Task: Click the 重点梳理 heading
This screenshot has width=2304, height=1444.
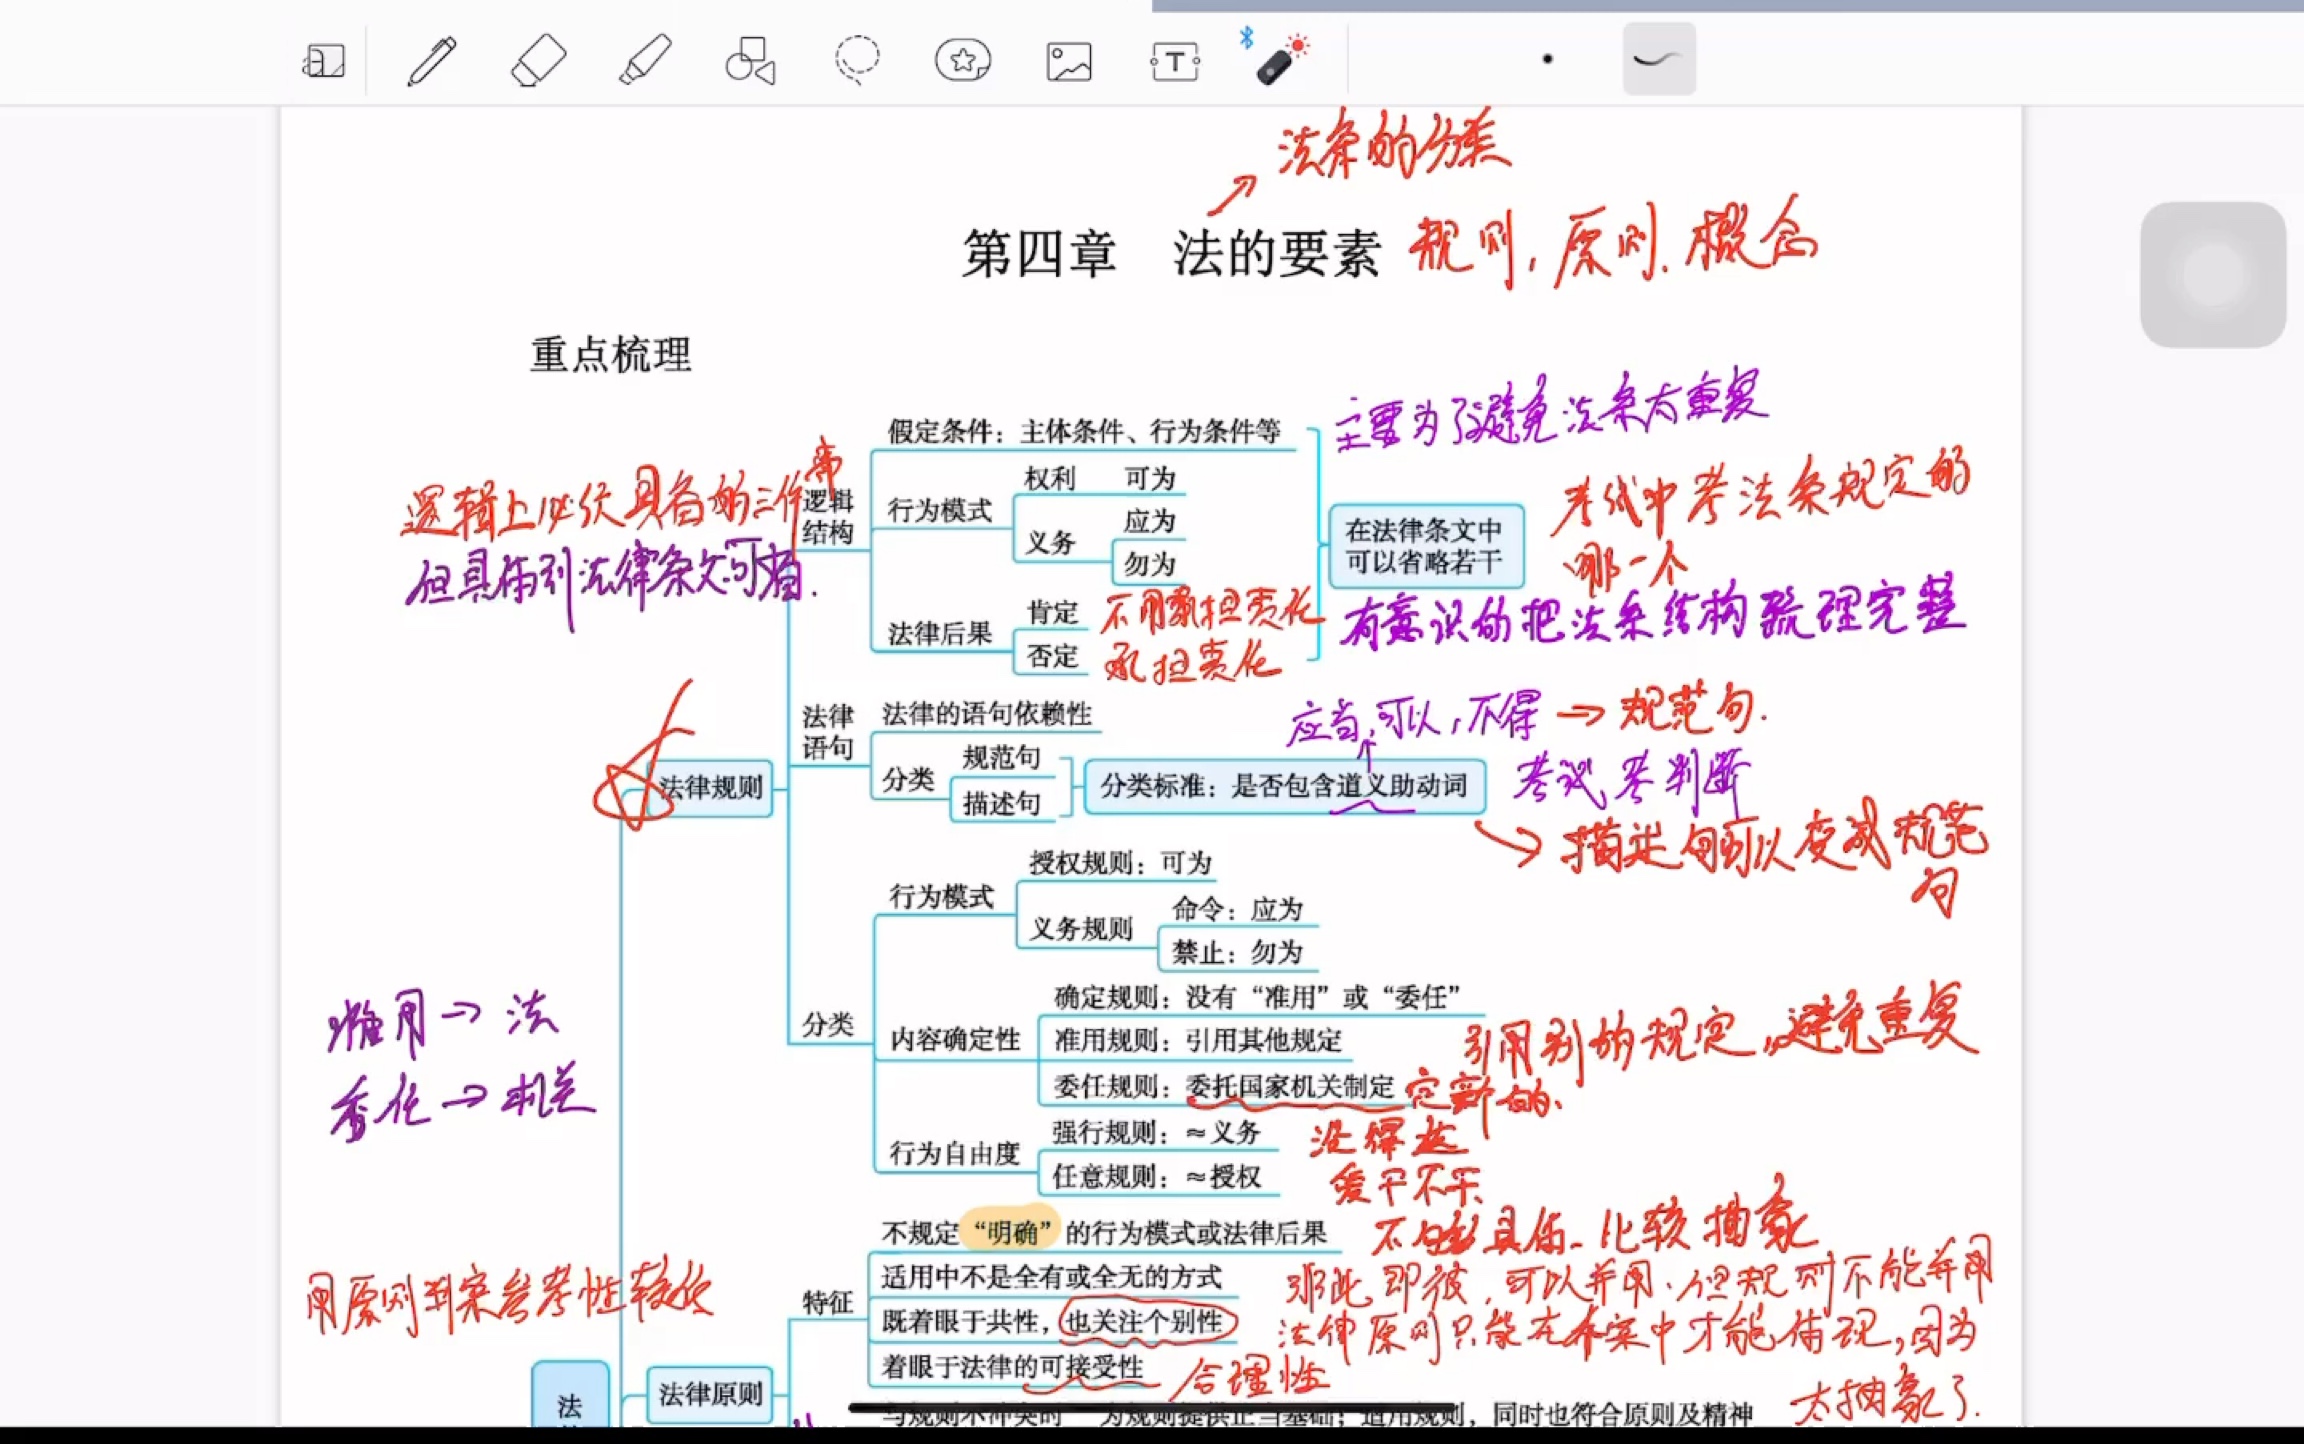Action: (610, 354)
